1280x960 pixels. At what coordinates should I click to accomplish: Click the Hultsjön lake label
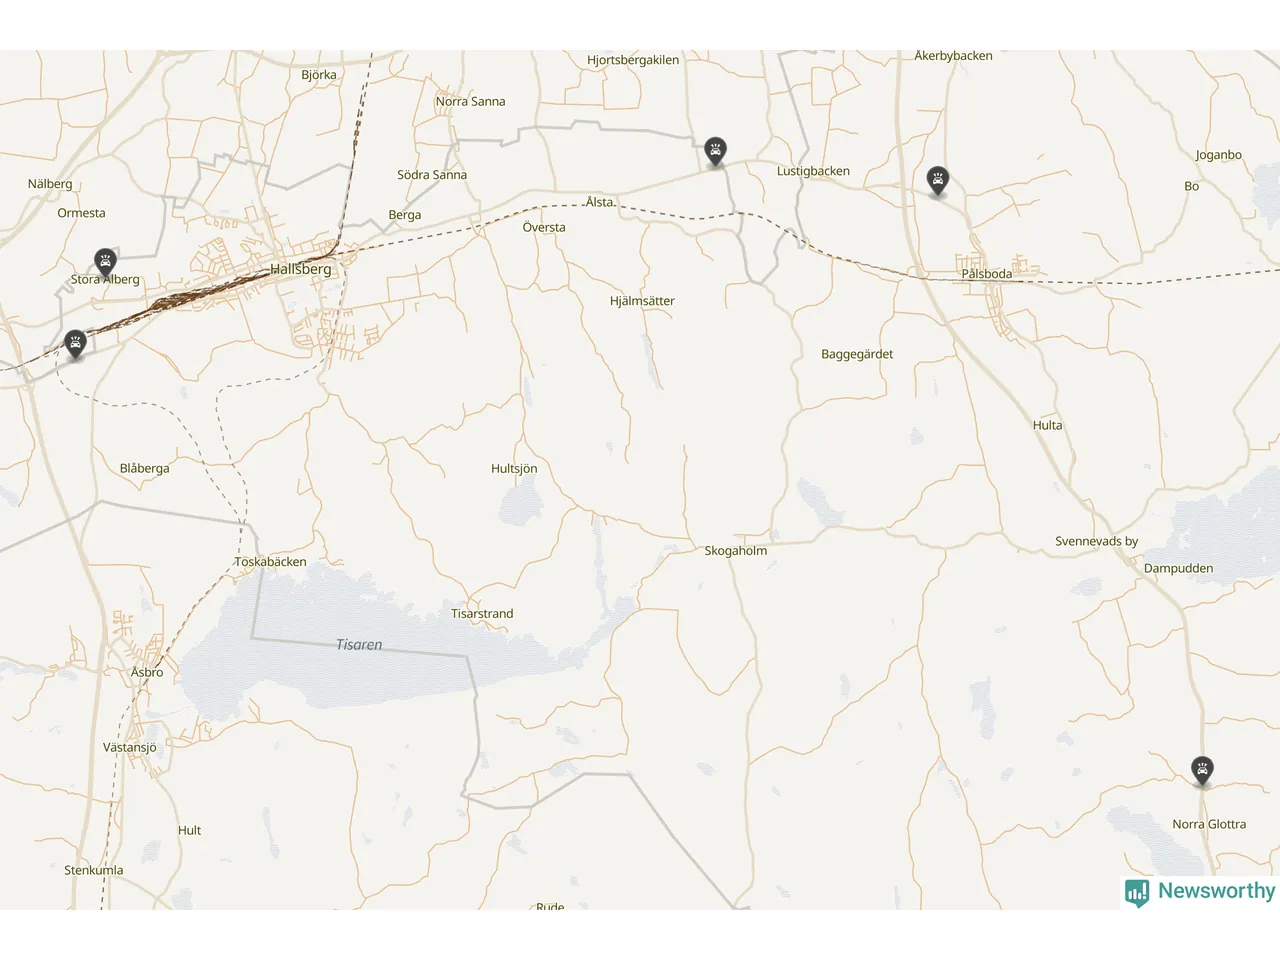click(x=514, y=469)
